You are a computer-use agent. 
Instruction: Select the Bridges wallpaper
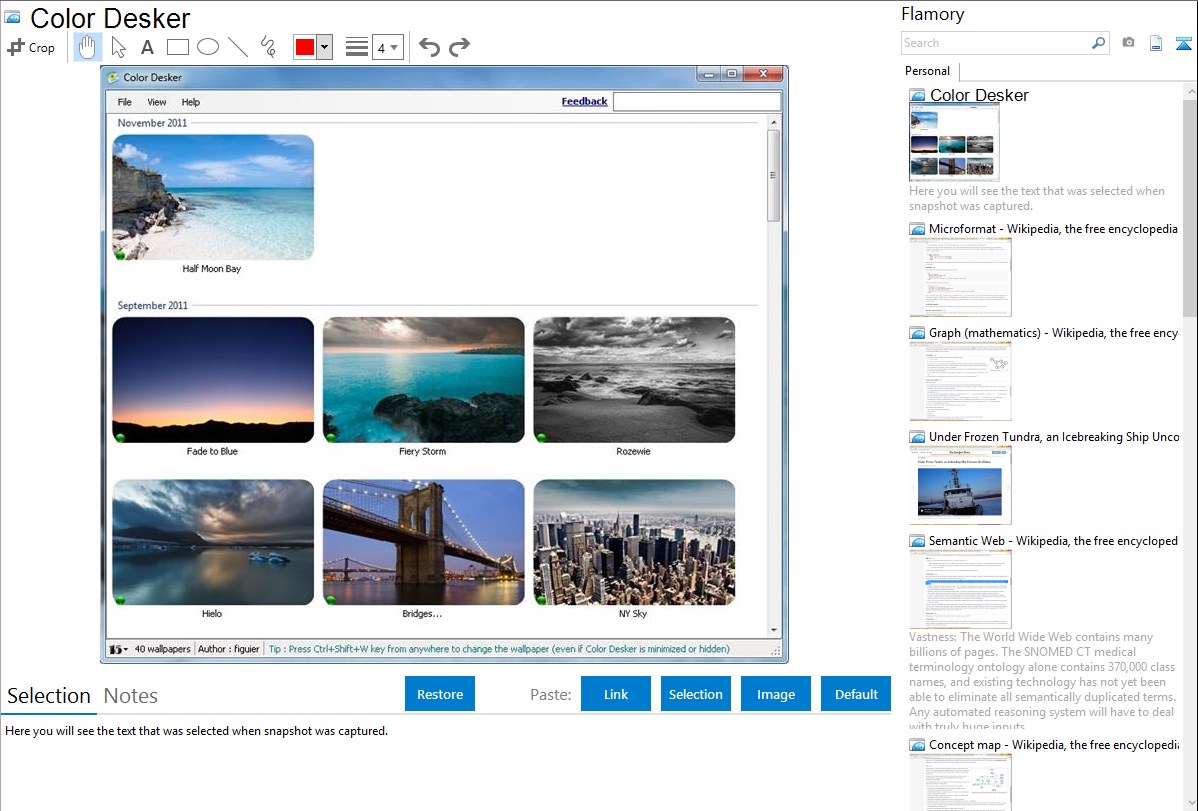[423, 542]
